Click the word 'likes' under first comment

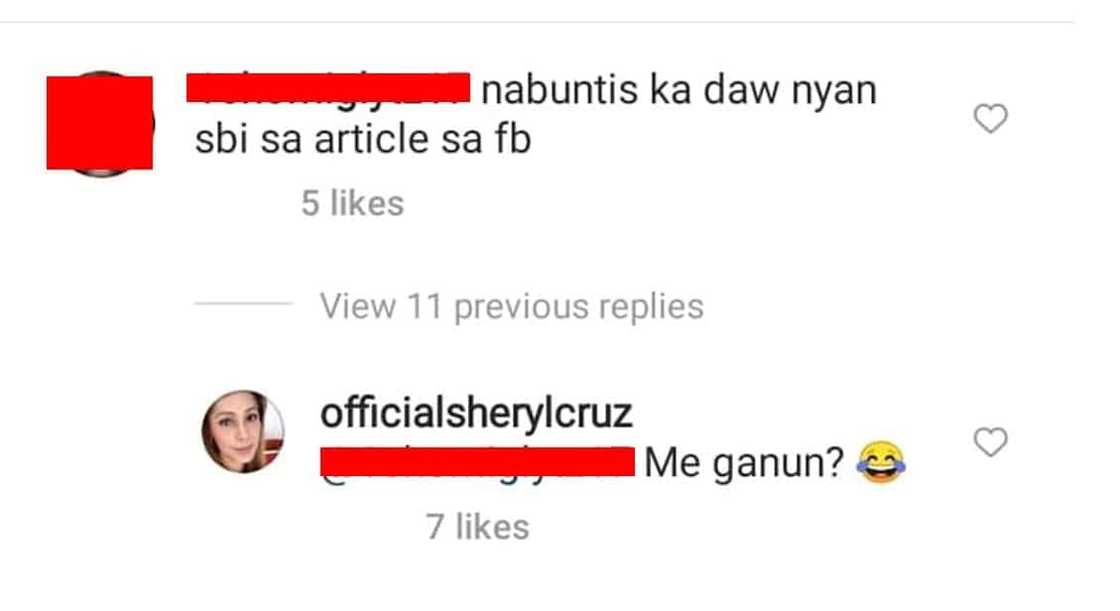(x=367, y=203)
